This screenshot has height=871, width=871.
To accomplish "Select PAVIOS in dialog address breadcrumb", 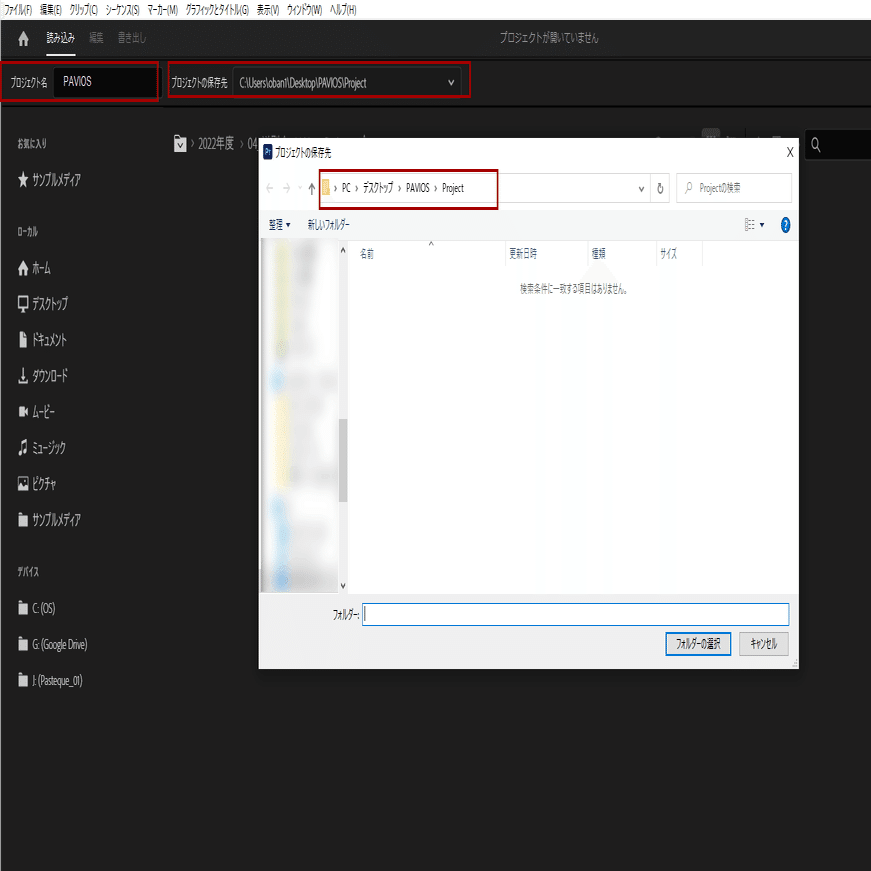I will (x=418, y=188).
